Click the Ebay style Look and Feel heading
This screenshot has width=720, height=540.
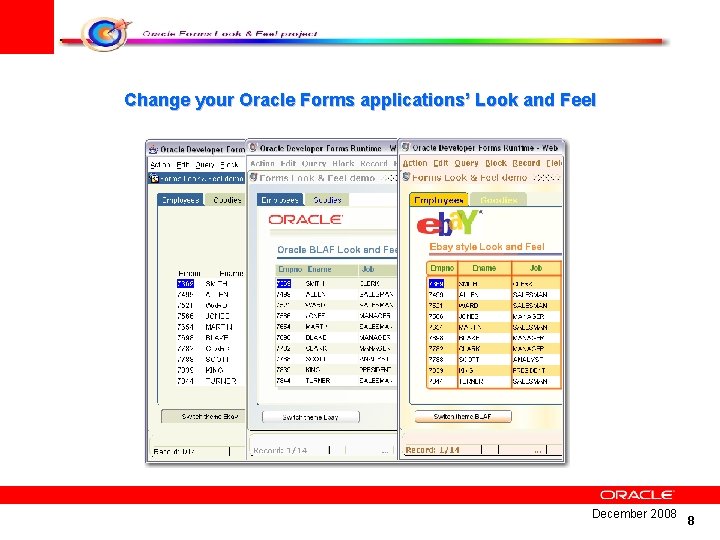coord(487,247)
